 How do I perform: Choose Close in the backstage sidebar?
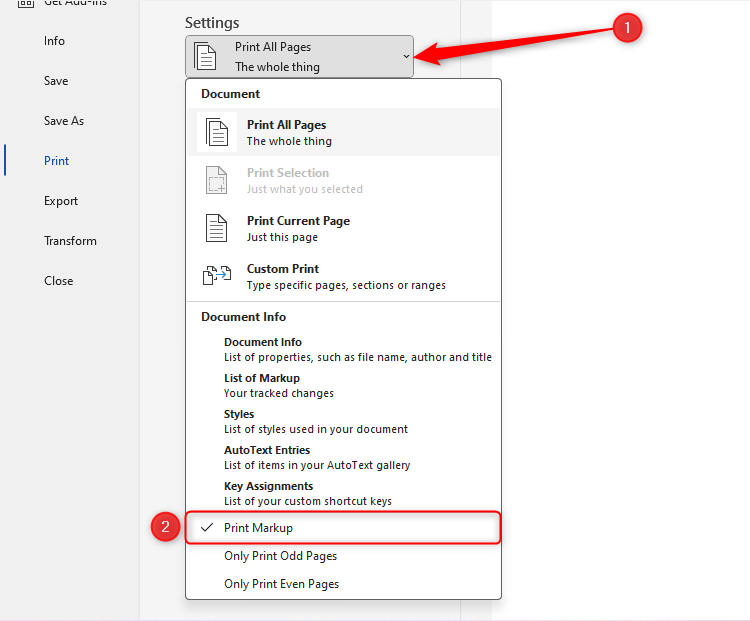[59, 281]
